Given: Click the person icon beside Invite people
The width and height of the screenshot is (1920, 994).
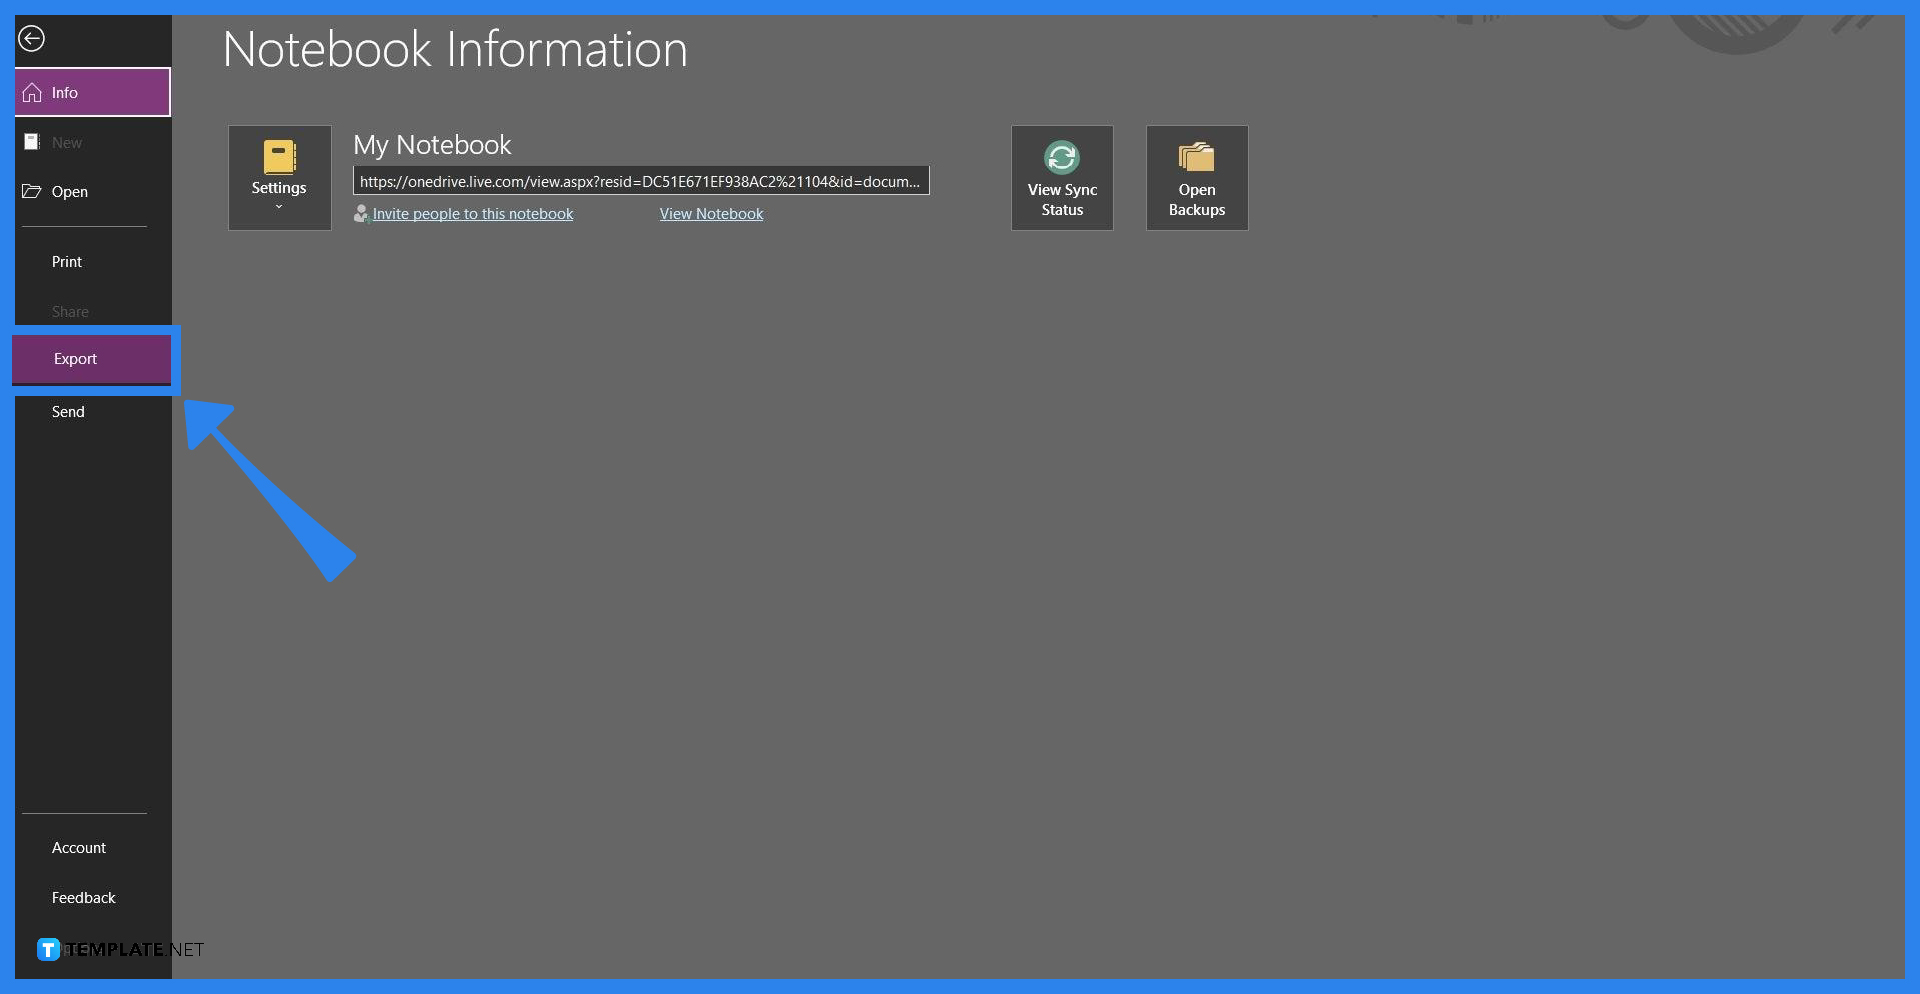Looking at the screenshot, I should [x=361, y=214].
